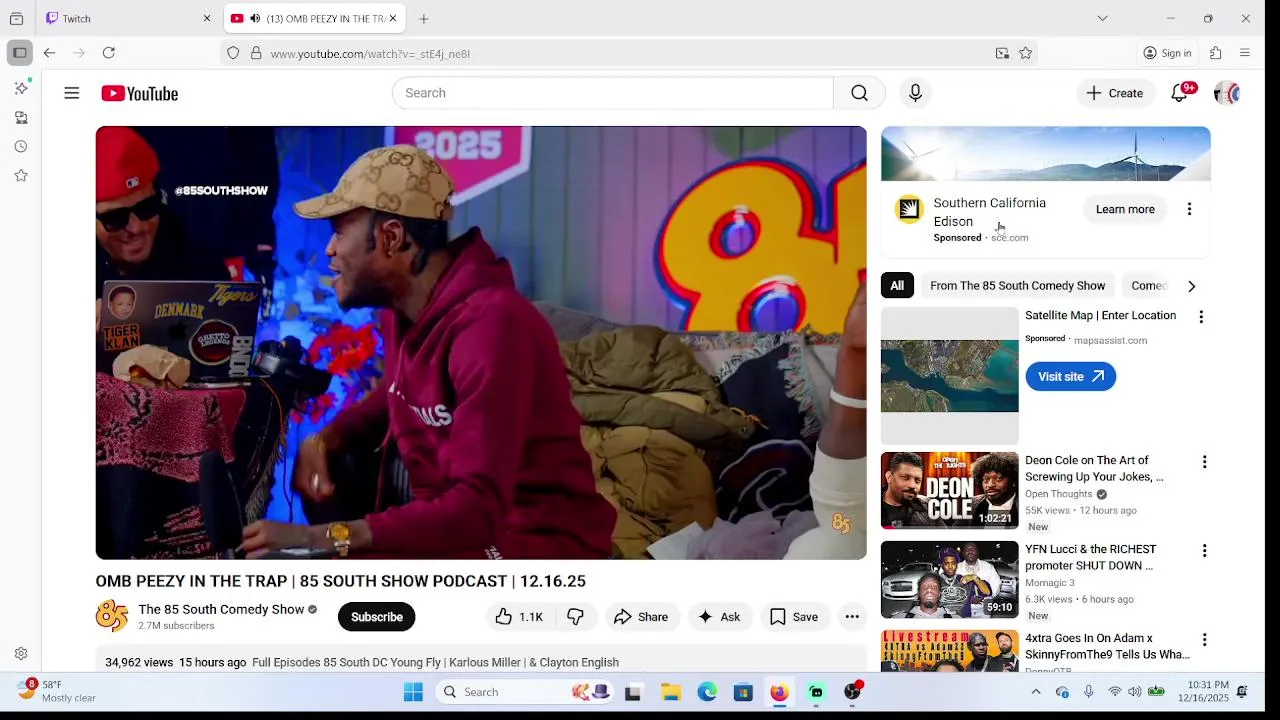Dislike the video with thumbs down
1280x720 pixels.
(576, 617)
